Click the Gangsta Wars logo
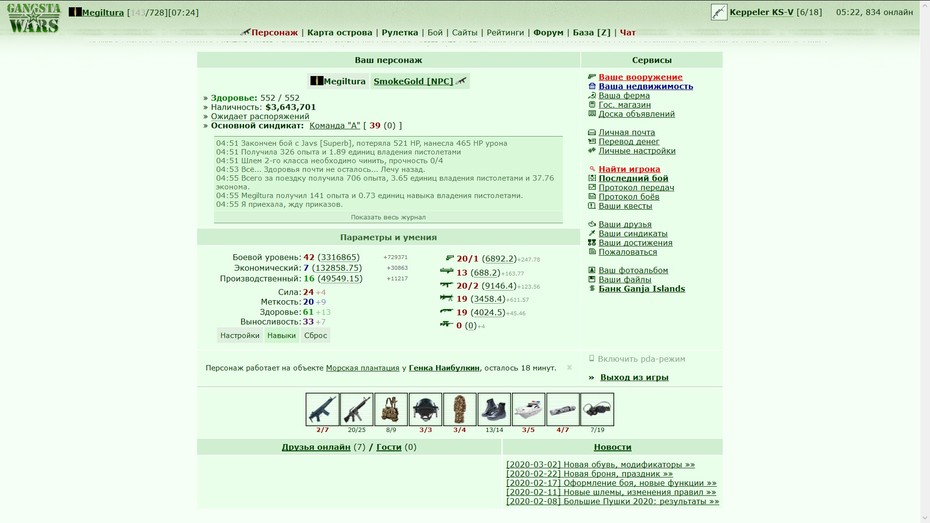 point(33,18)
